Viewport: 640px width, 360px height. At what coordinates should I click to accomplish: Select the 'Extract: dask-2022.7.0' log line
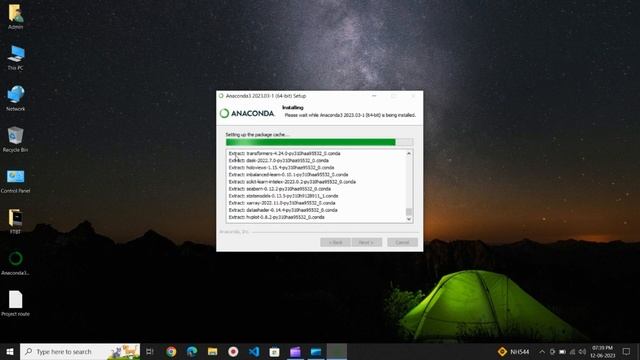(x=278, y=160)
